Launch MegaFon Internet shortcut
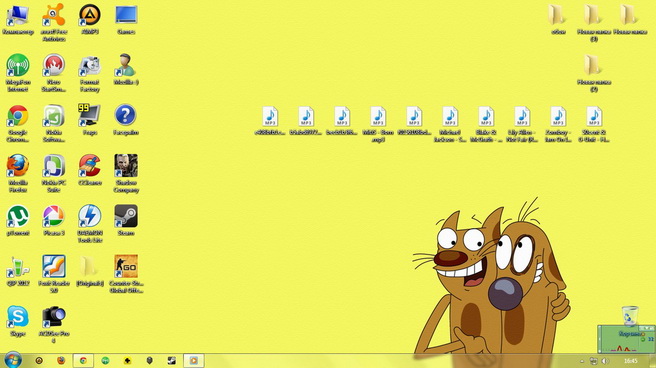 click(18, 73)
